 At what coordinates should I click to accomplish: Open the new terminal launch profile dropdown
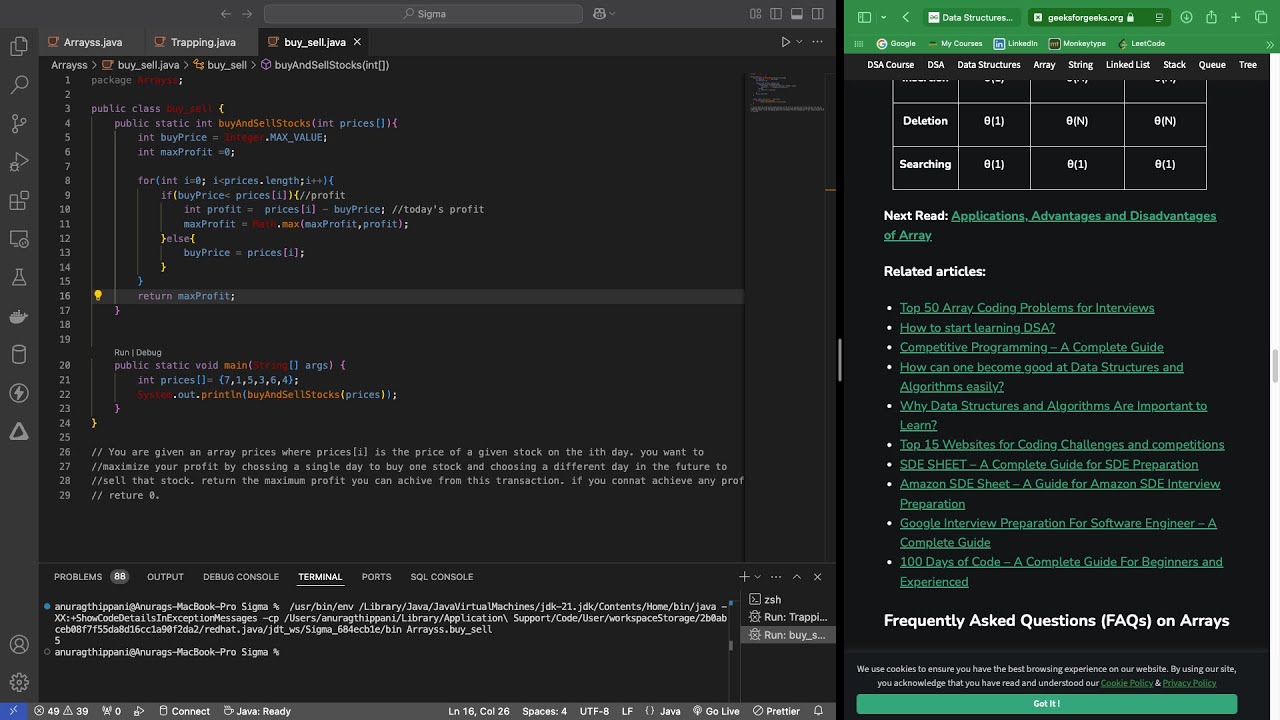click(757, 577)
